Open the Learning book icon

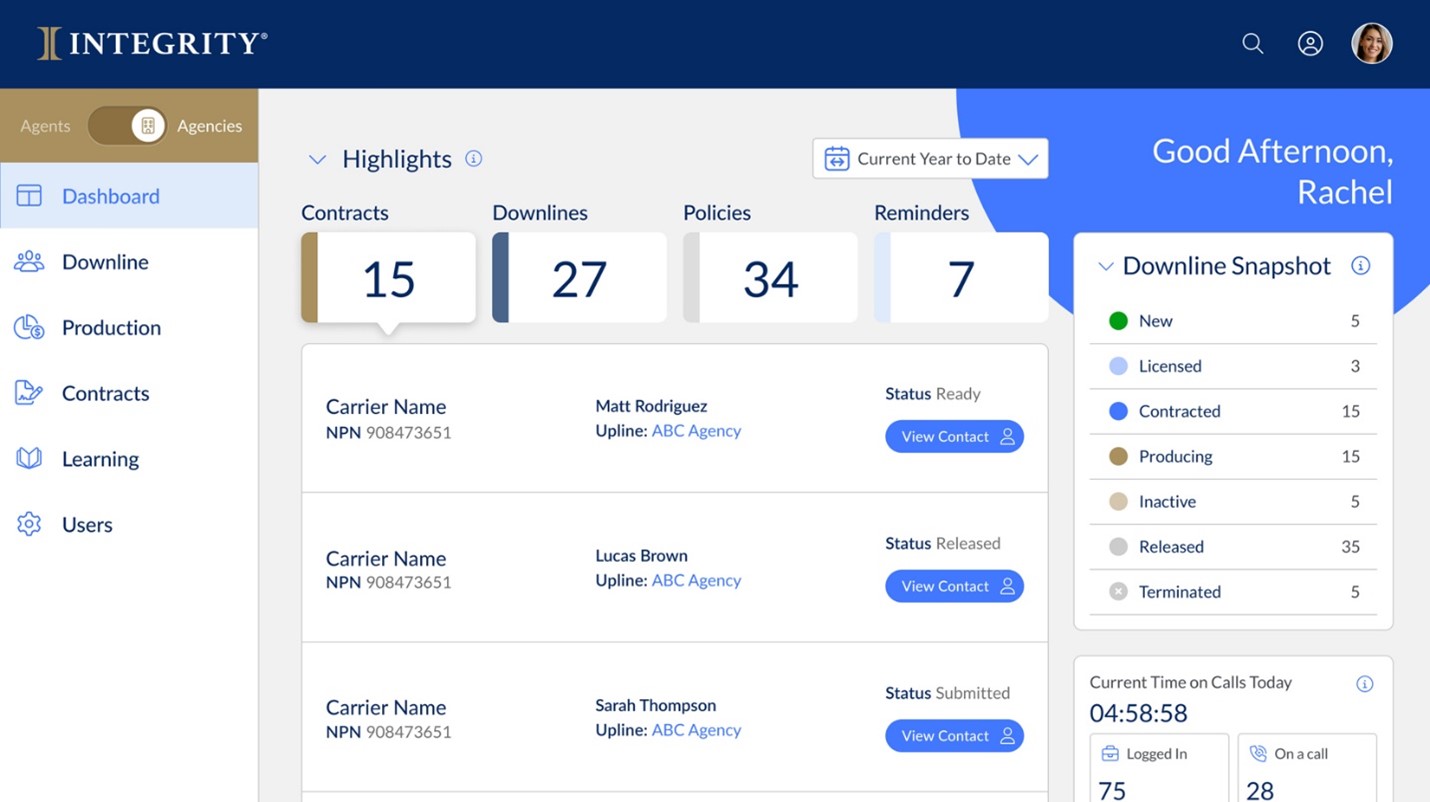[x=28, y=458]
